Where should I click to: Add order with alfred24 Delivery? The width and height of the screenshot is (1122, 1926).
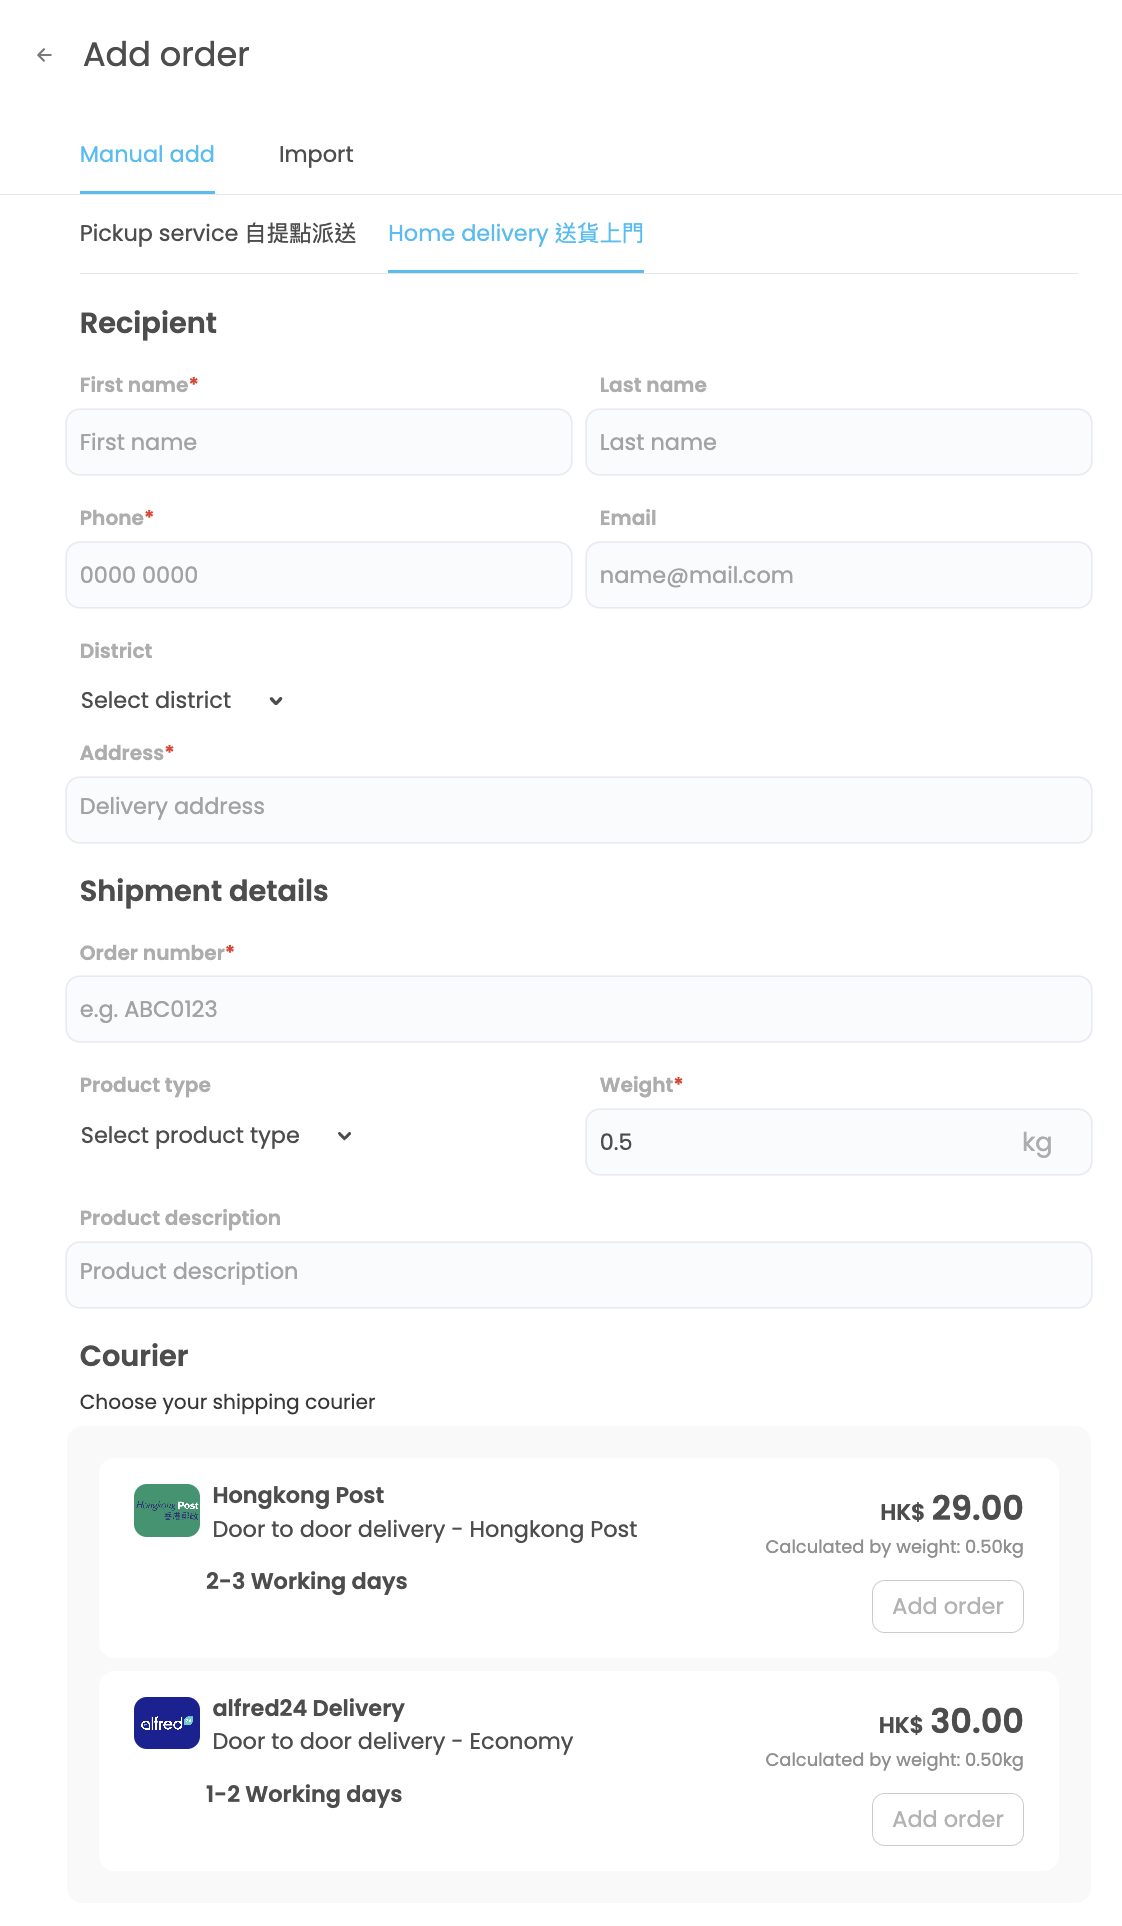947,1819
